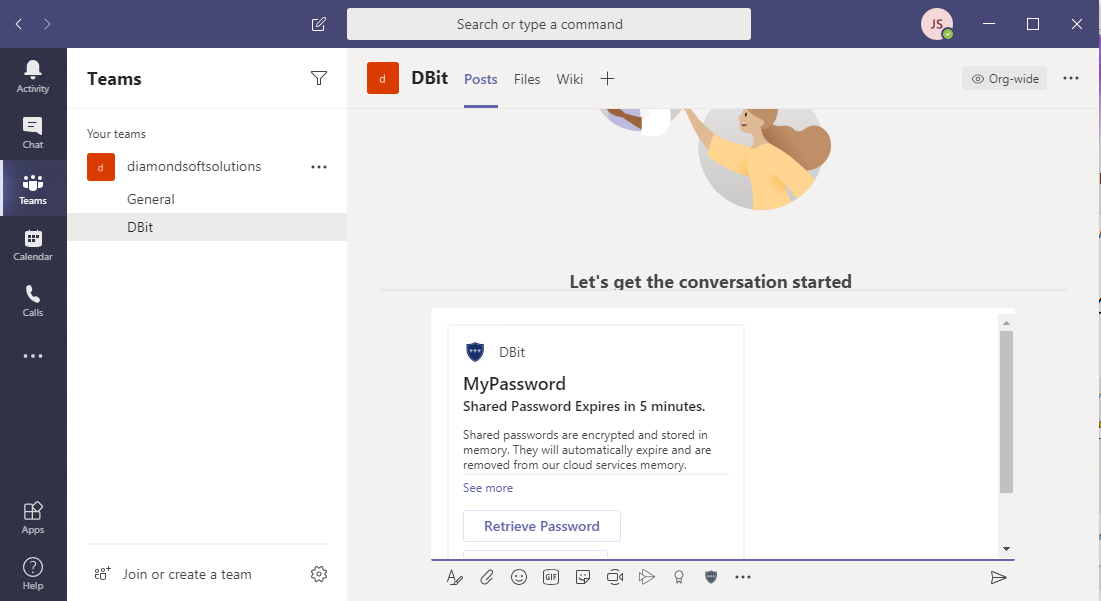The image size is (1101, 601).
Task: Add a new tab with plus
Action: tap(607, 79)
